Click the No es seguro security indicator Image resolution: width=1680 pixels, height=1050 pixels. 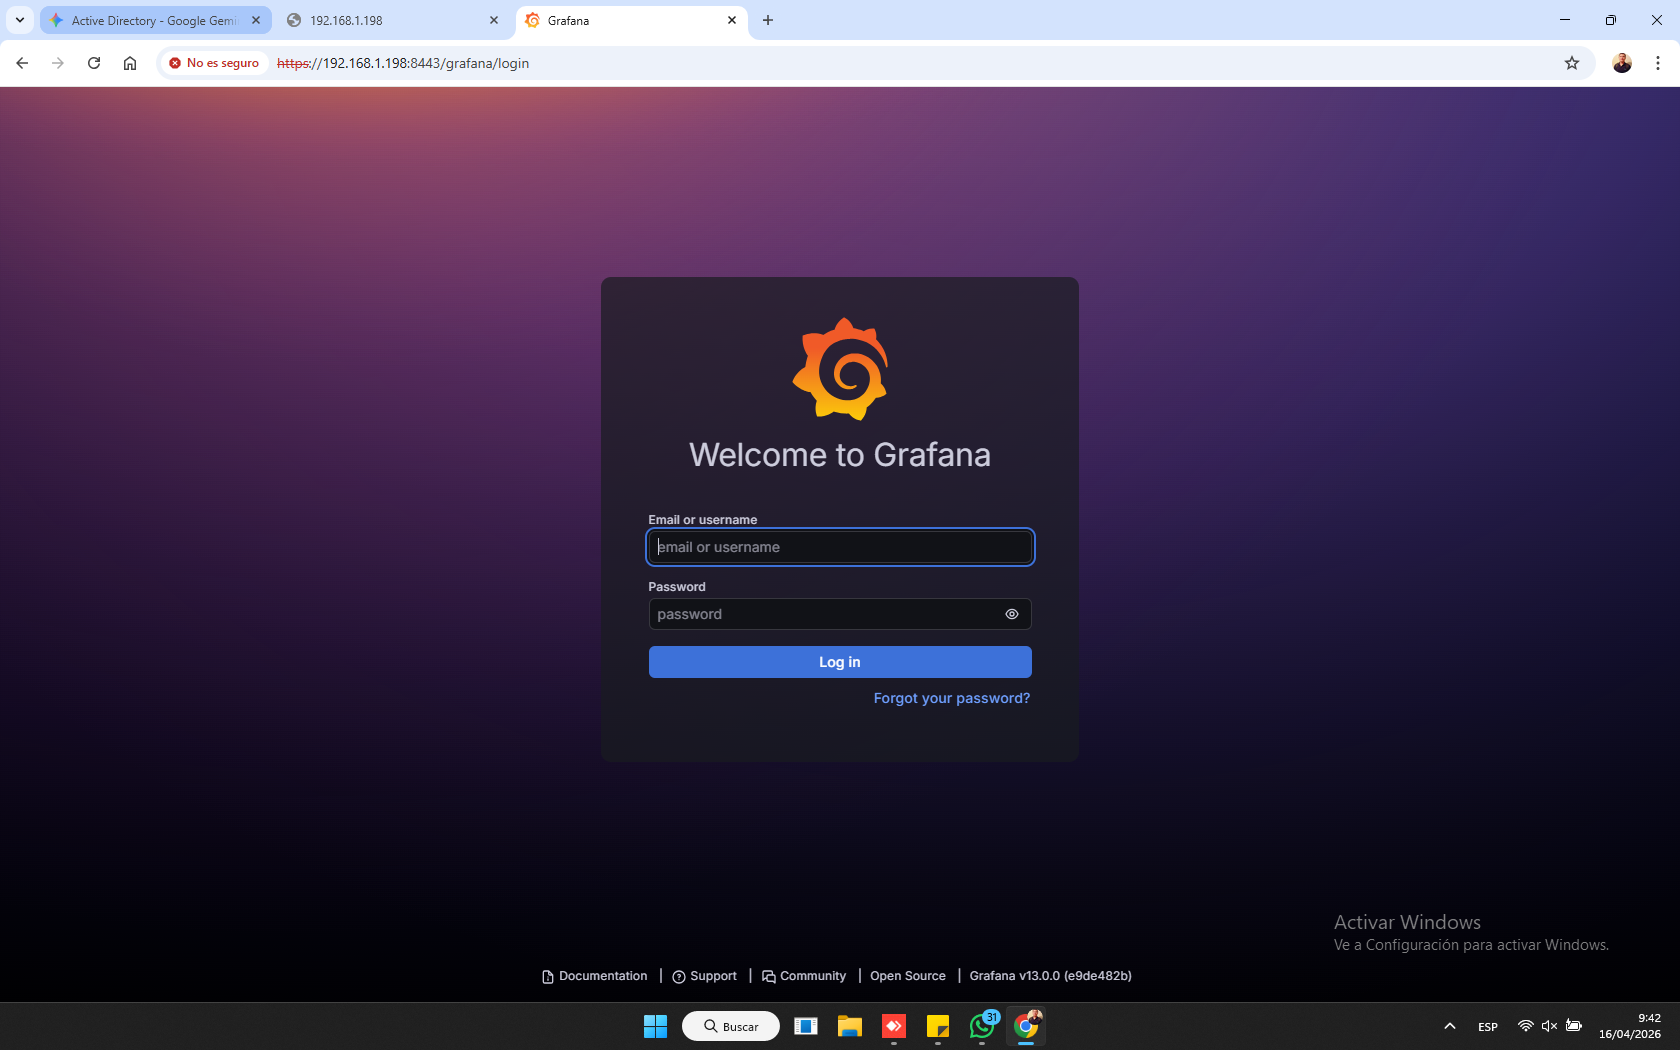[214, 63]
